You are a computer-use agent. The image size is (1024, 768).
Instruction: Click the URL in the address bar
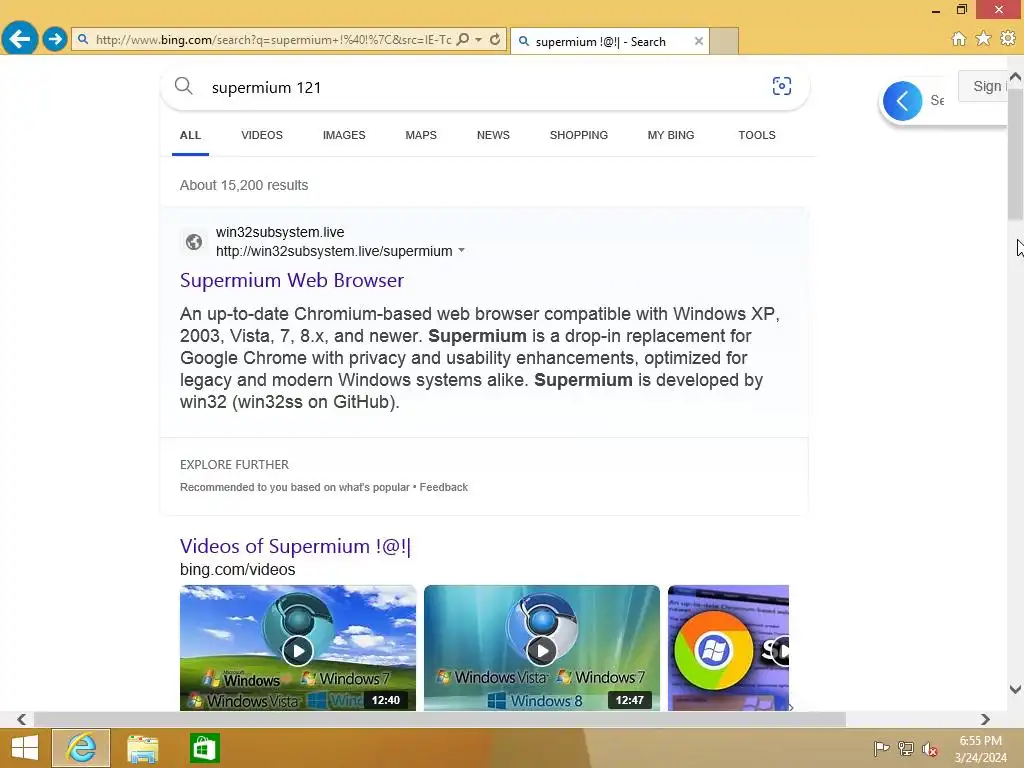[x=273, y=40]
